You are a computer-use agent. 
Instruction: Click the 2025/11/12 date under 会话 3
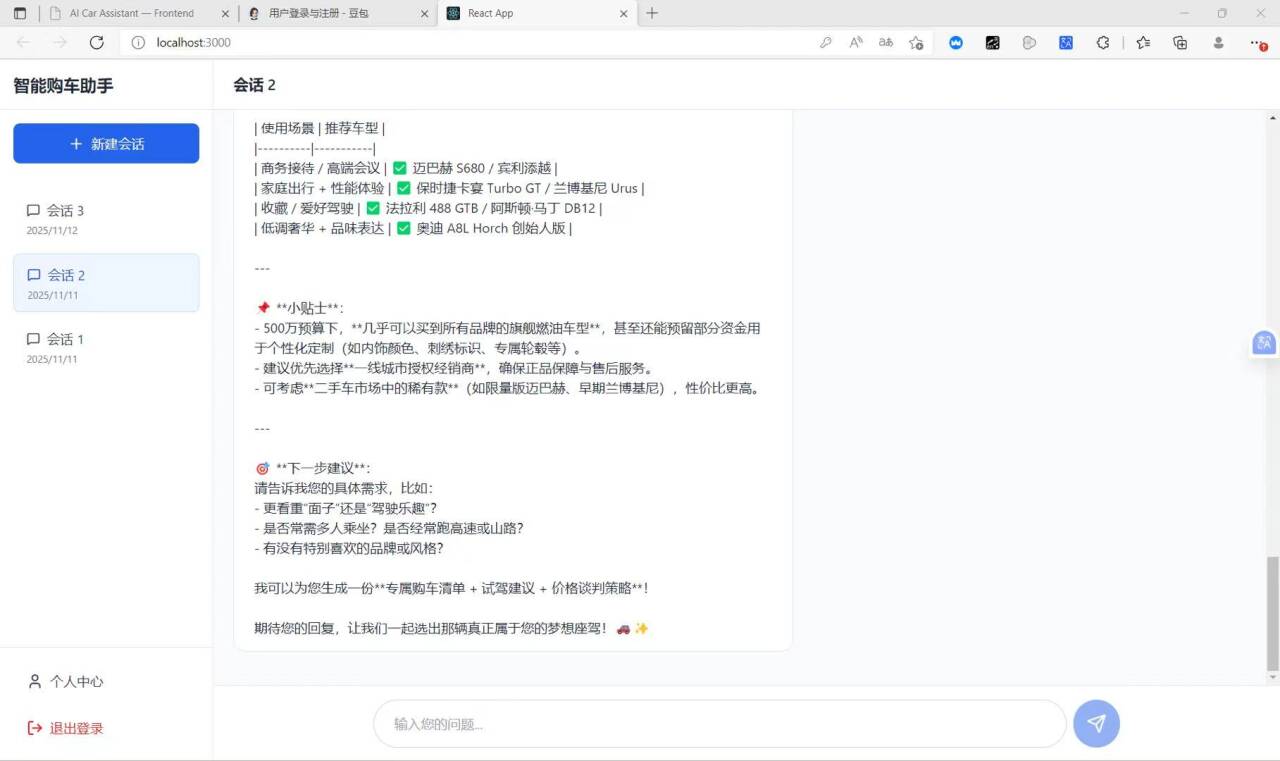[x=52, y=231]
